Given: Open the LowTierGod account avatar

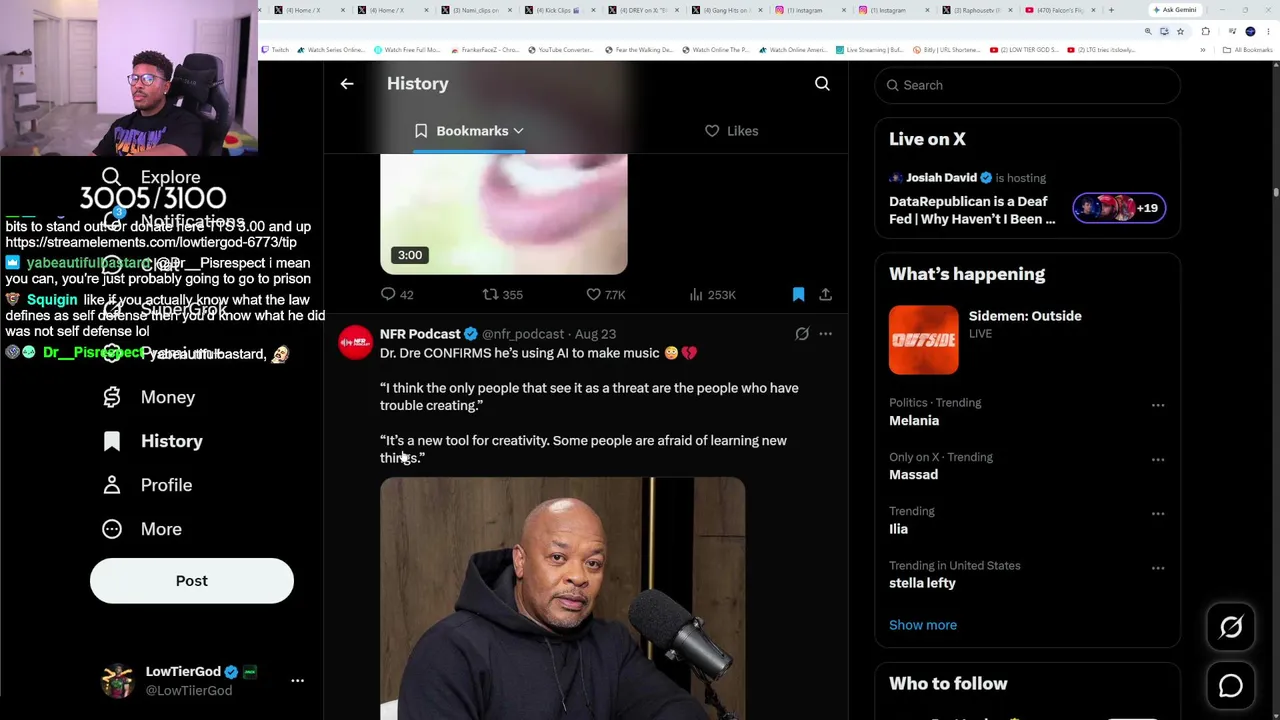Looking at the screenshot, I should 118,681.
